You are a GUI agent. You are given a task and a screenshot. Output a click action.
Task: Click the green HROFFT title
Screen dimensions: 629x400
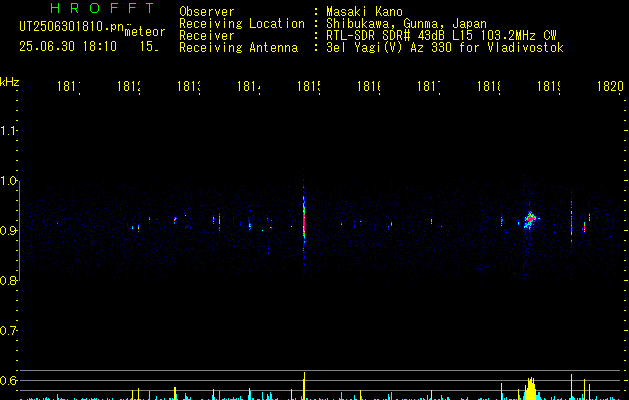click(102, 8)
